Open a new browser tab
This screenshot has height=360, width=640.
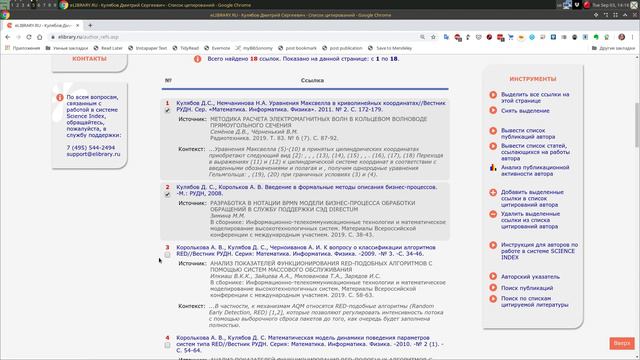(x=90, y=25)
